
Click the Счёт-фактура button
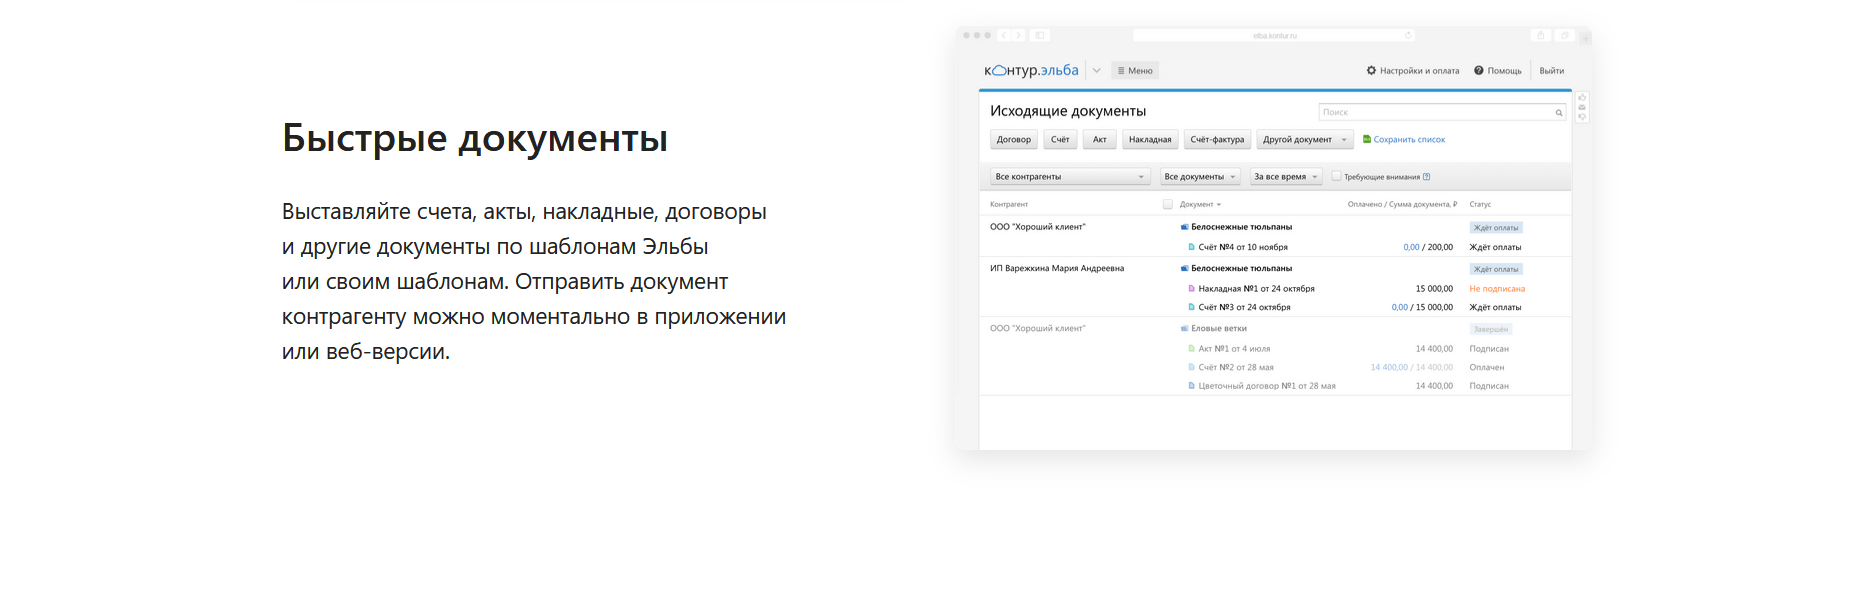(1217, 140)
